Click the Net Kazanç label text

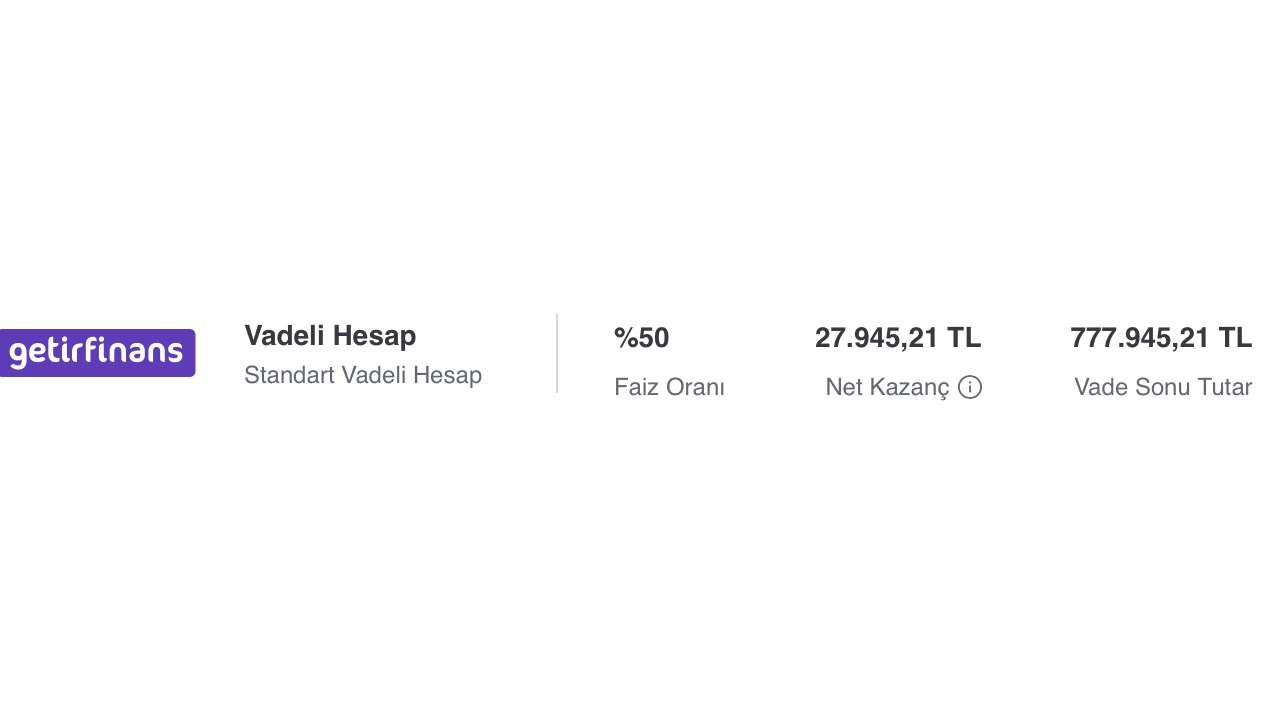887,387
